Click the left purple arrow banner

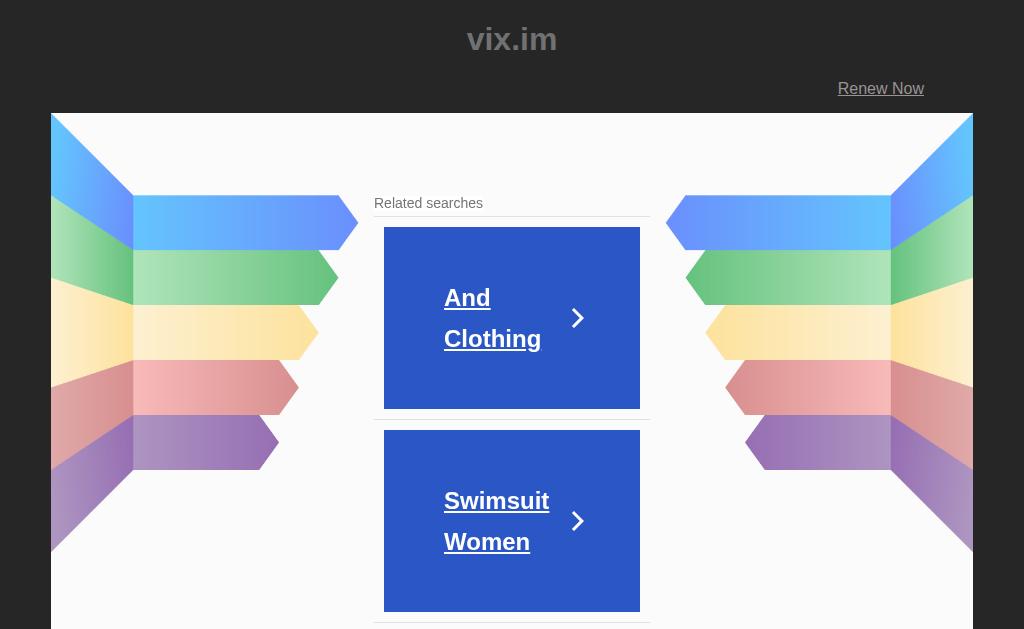pos(206,442)
